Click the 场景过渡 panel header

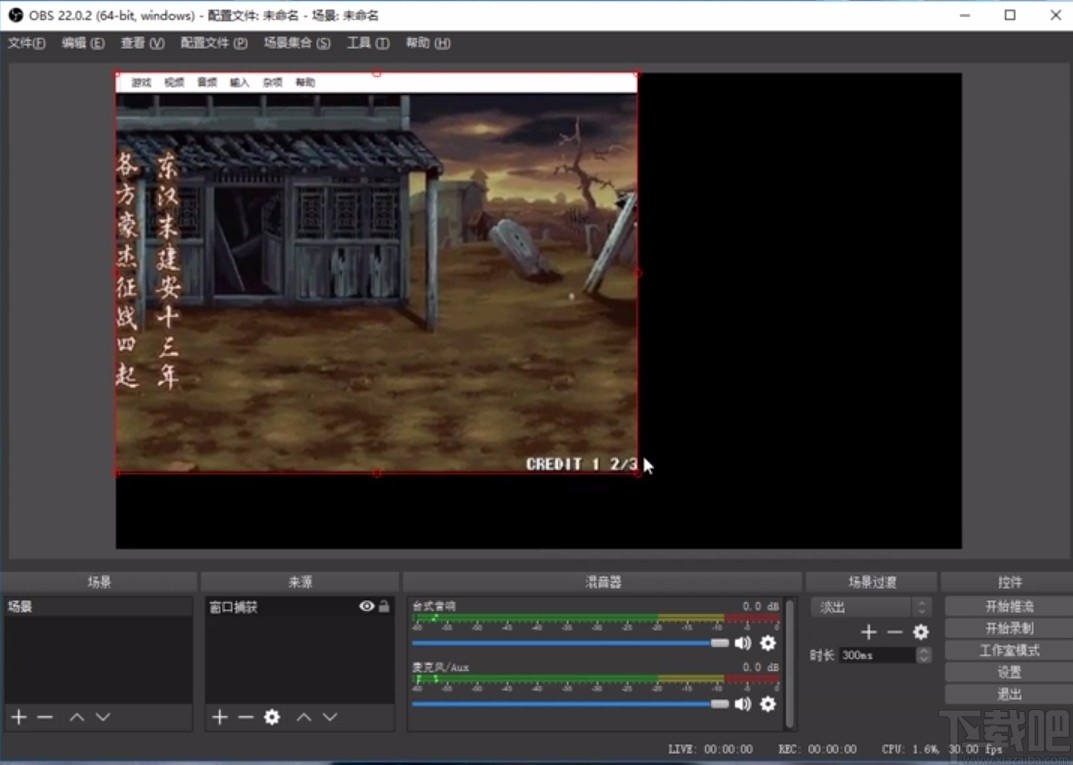pyautogui.click(x=872, y=582)
